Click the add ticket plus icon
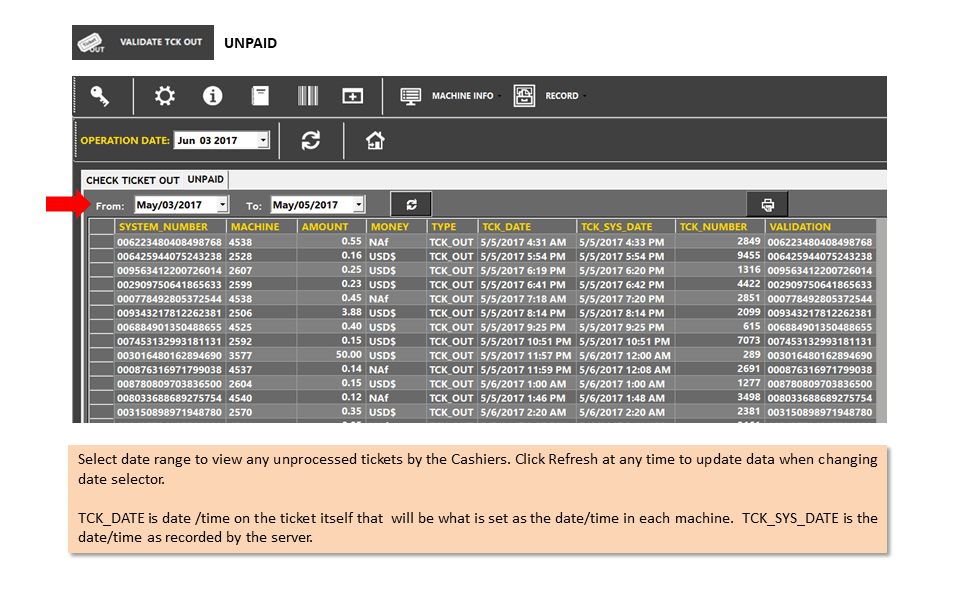 353,96
